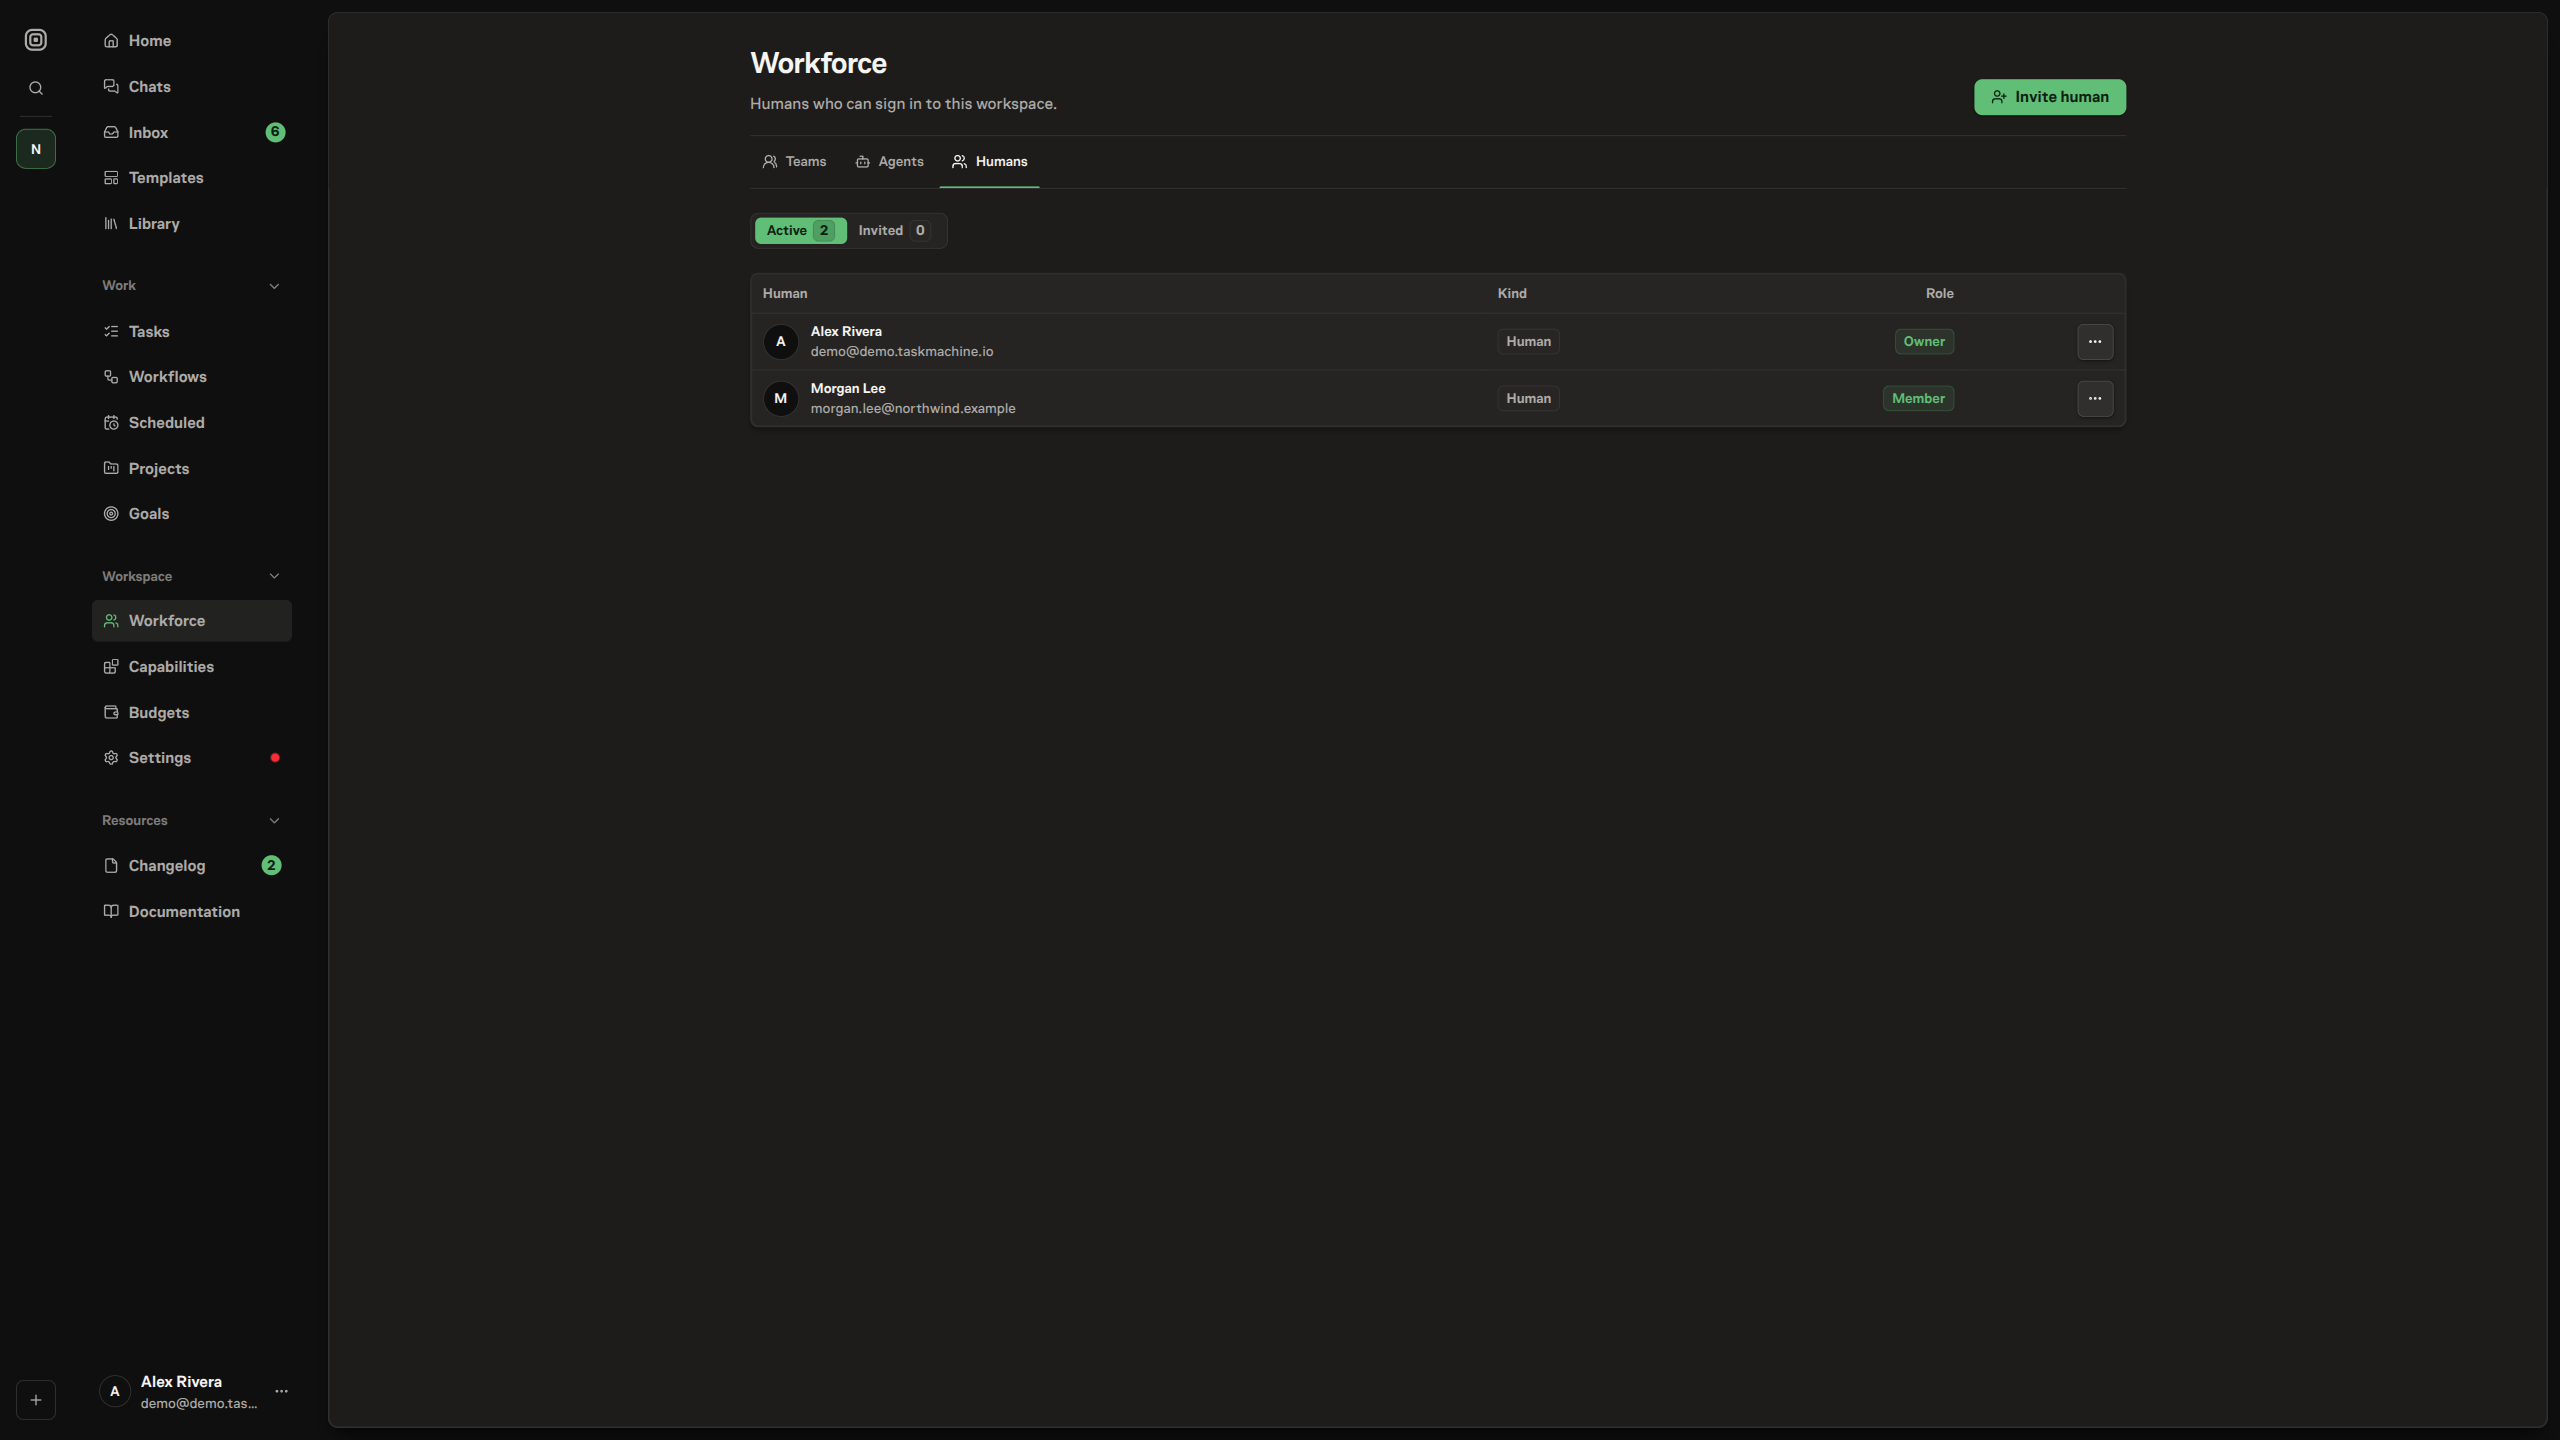The width and height of the screenshot is (2560, 1440).
Task: Click the Role column header
Action: pyautogui.click(x=1940, y=294)
